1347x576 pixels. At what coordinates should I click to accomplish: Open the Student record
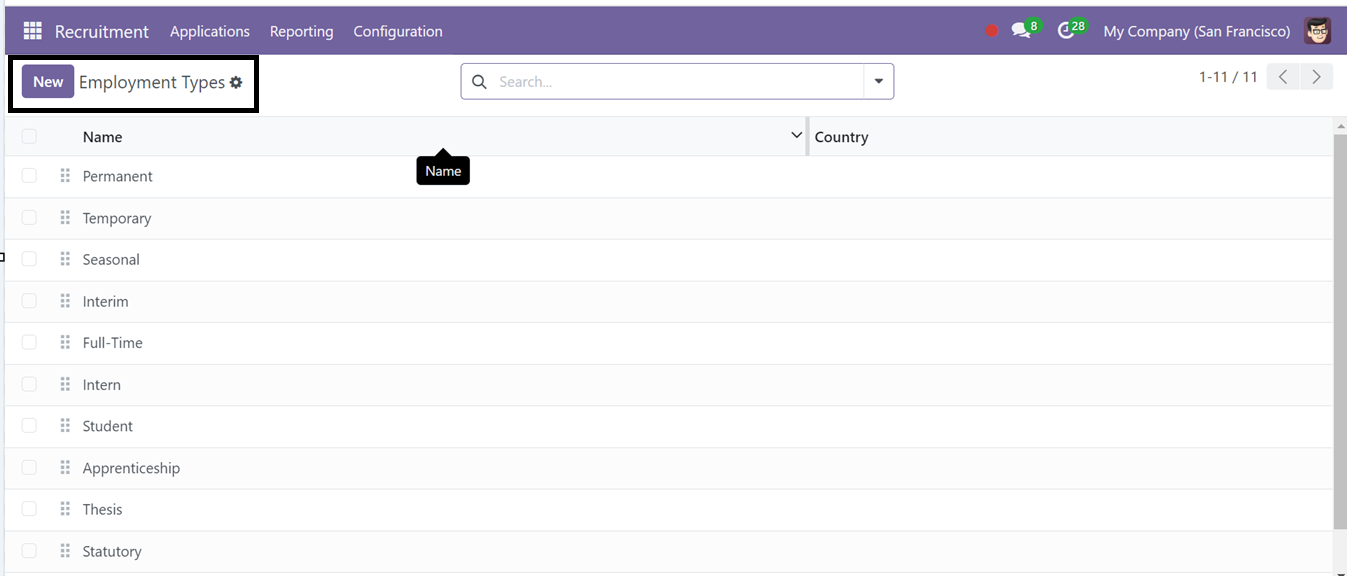point(108,426)
